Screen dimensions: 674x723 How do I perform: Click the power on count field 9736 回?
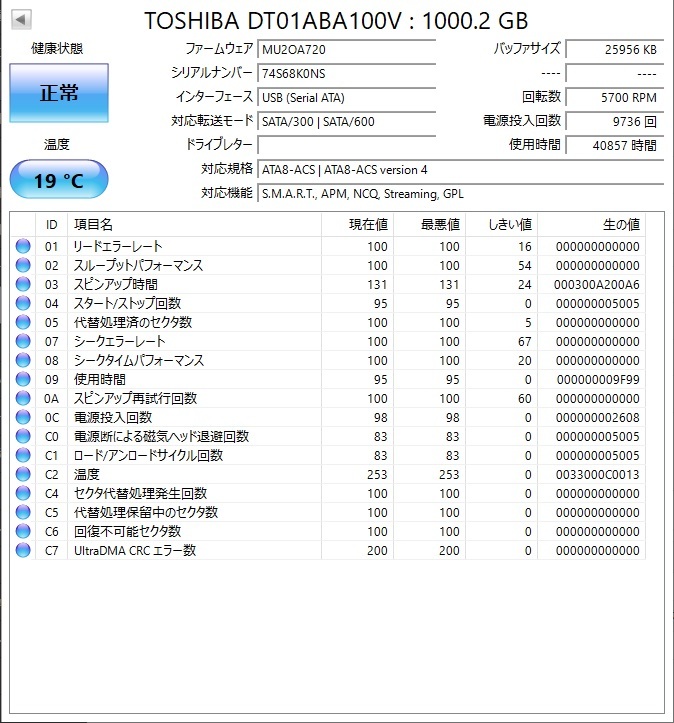click(615, 121)
